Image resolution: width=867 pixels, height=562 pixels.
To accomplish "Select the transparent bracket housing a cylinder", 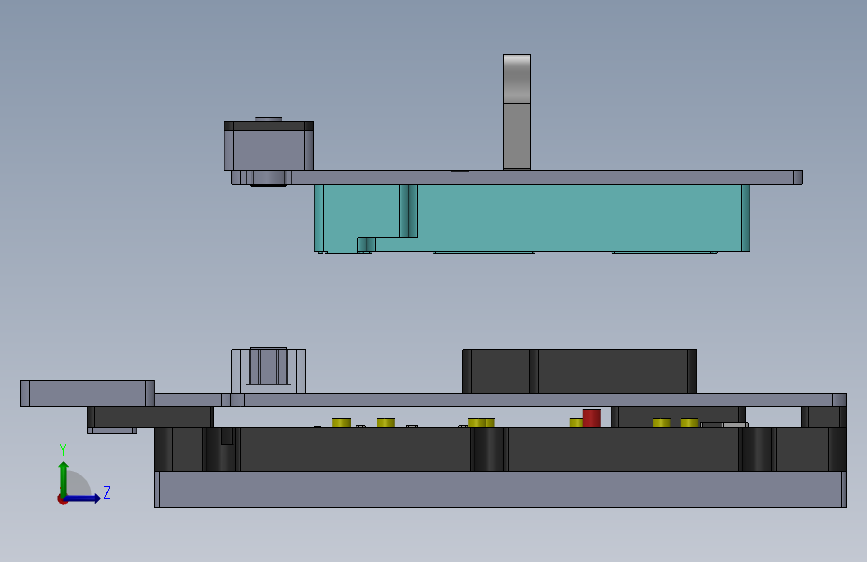I will point(268,371).
